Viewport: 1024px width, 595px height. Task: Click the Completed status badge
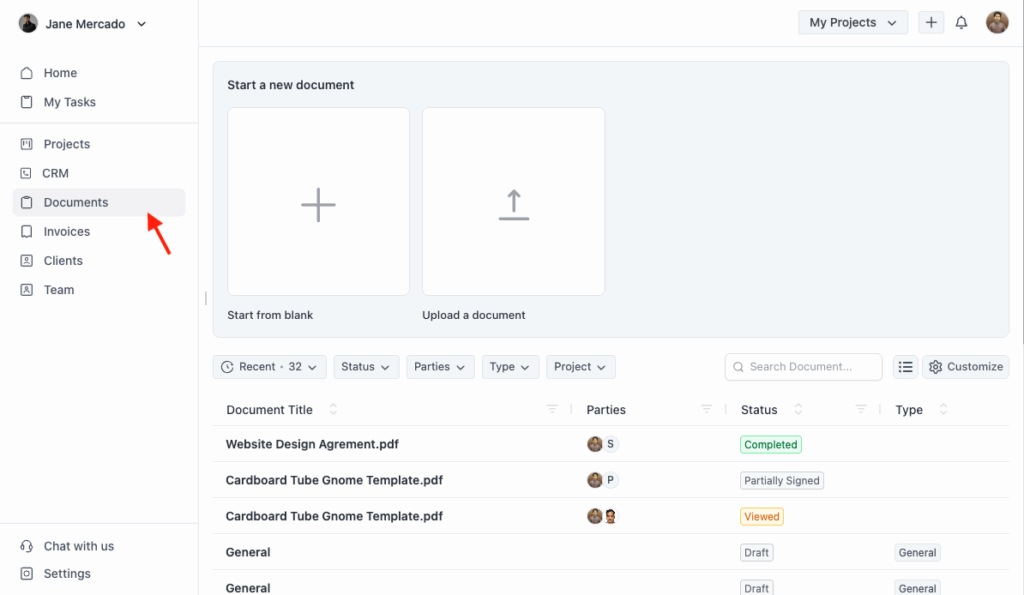pyautogui.click(x=771, y=445)
